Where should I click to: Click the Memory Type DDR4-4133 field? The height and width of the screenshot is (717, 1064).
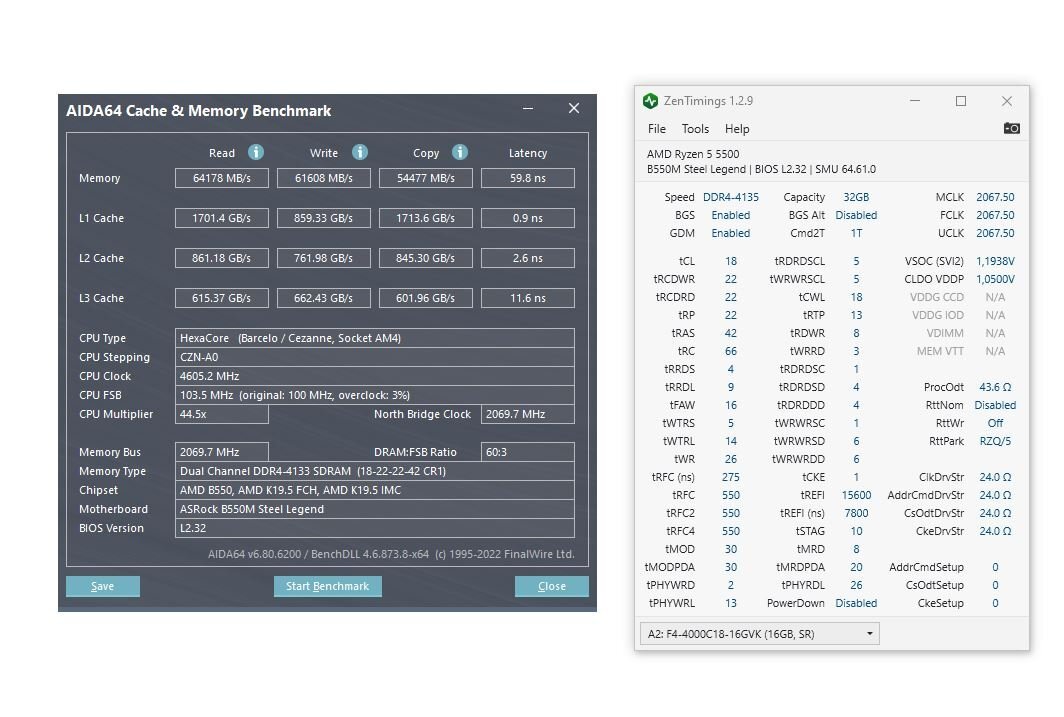[375, 471]
